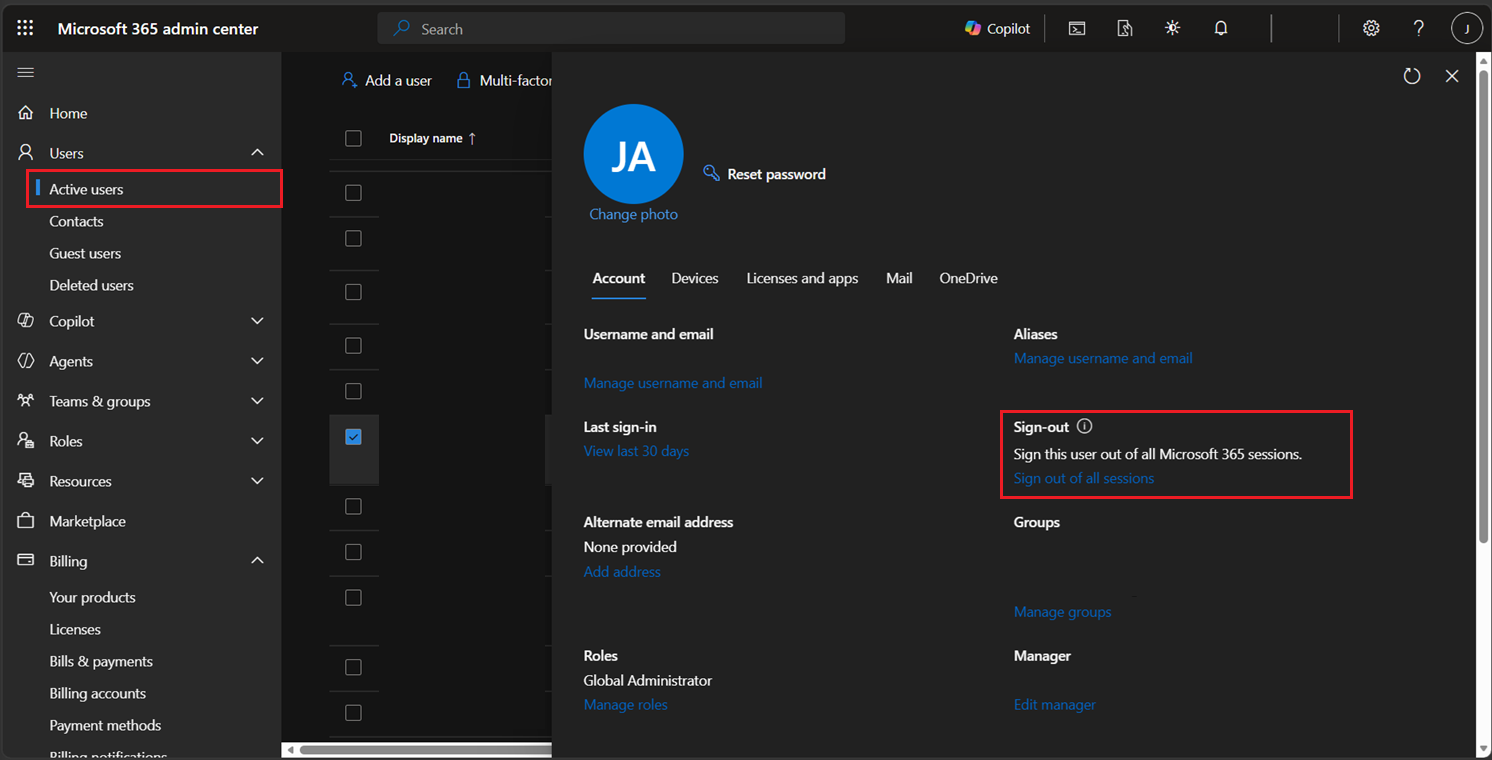1492x760 pixels.
Task: Click the JA profile photo avatar
Action: point(633,154)
